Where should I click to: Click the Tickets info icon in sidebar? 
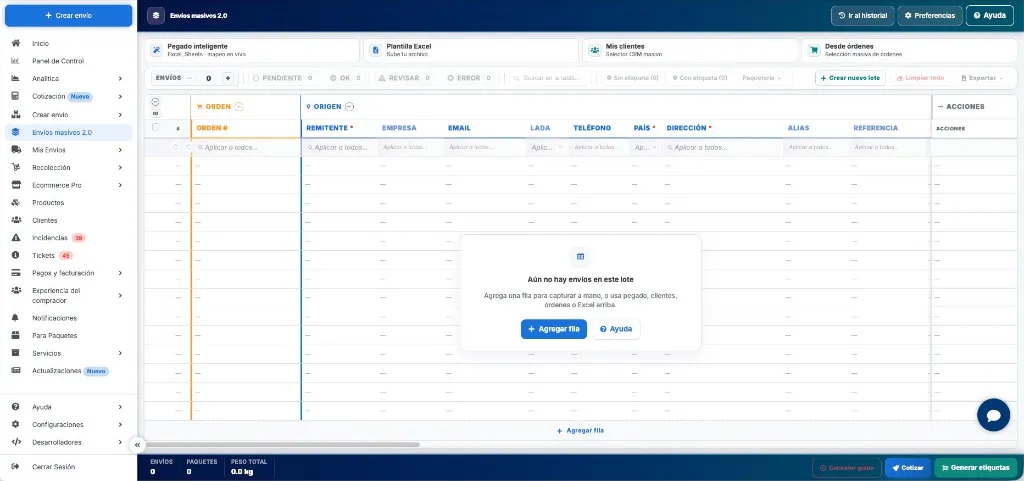pyautogui.click(x=16, y=255)
